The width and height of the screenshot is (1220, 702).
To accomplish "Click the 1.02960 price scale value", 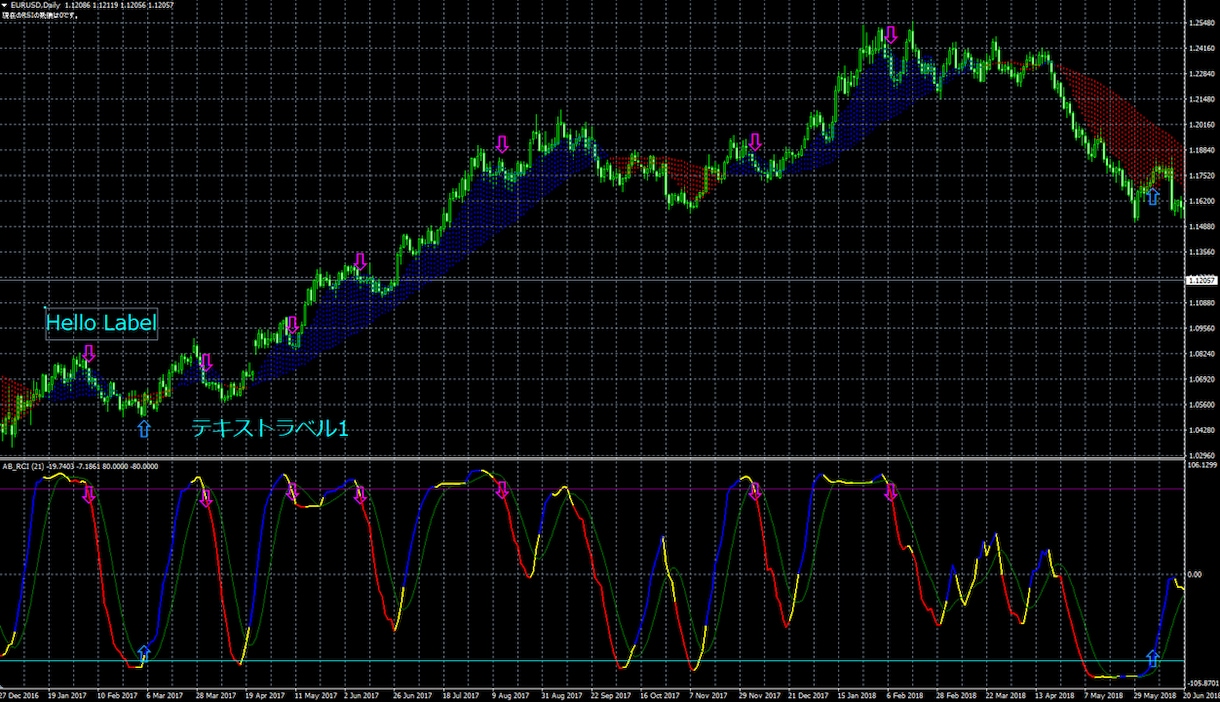I will (1200, 455).
